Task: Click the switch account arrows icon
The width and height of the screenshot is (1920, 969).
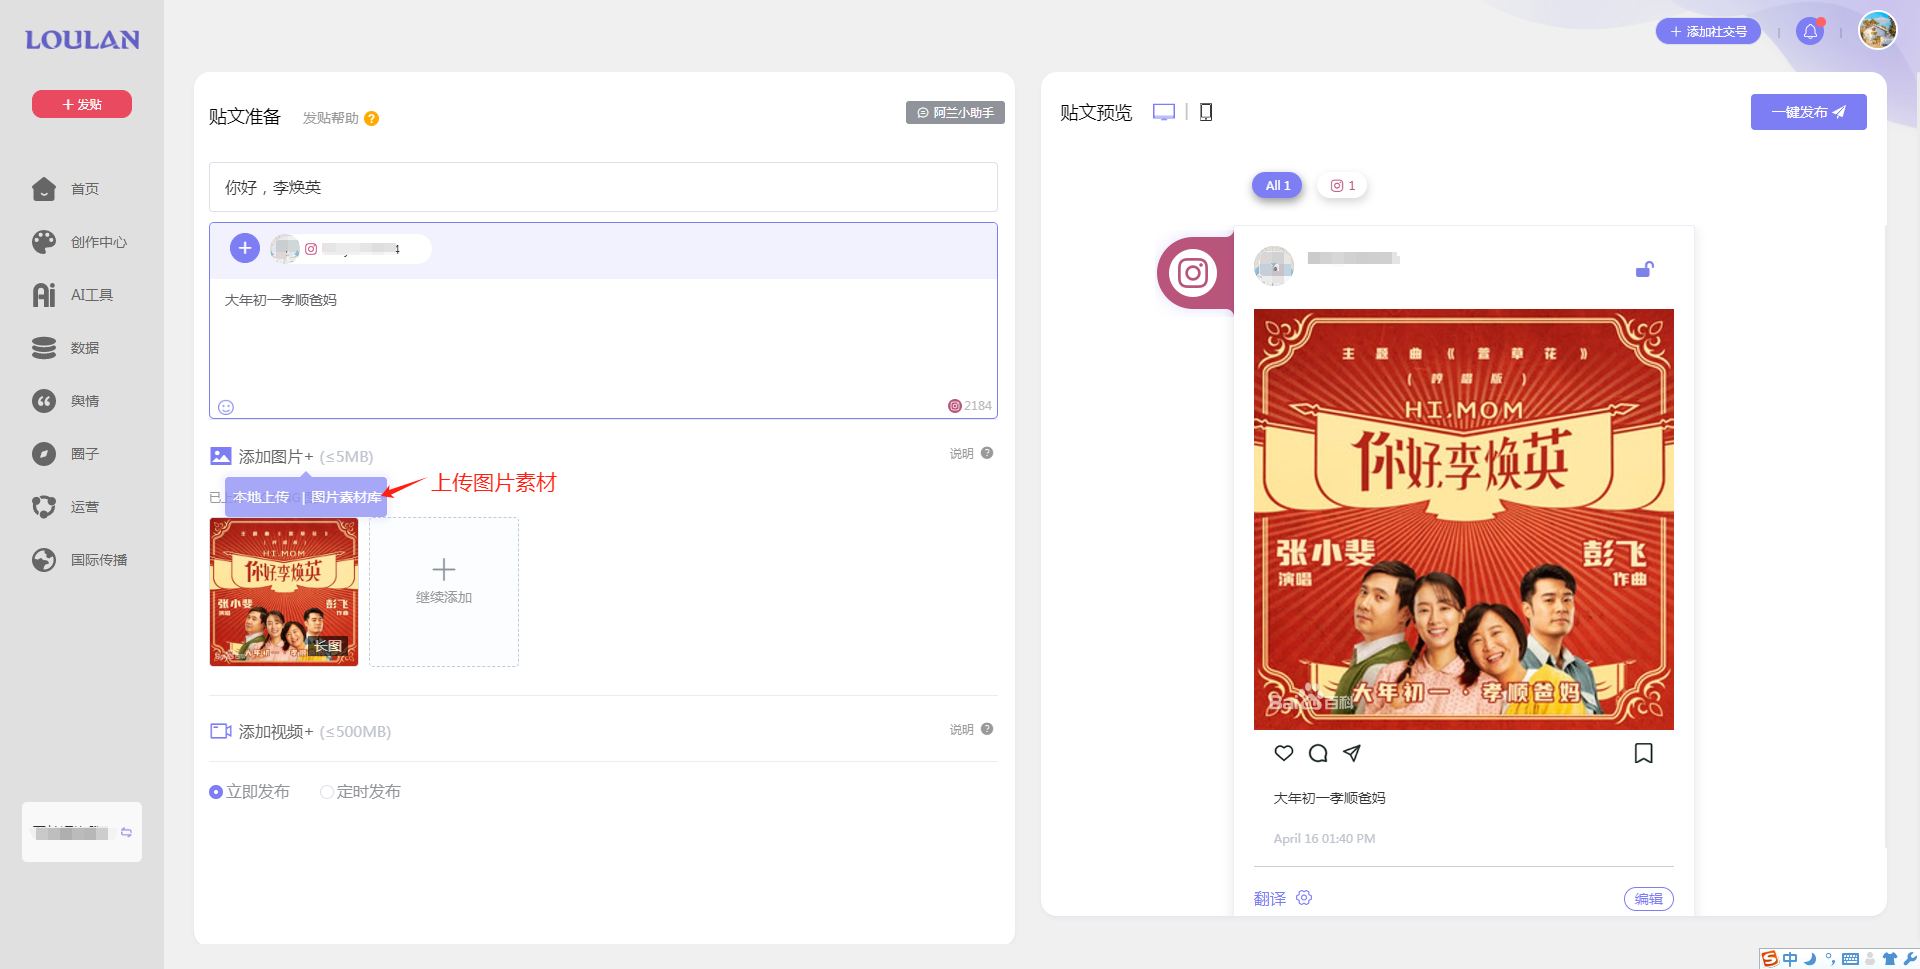Action: tap(126, 832)
